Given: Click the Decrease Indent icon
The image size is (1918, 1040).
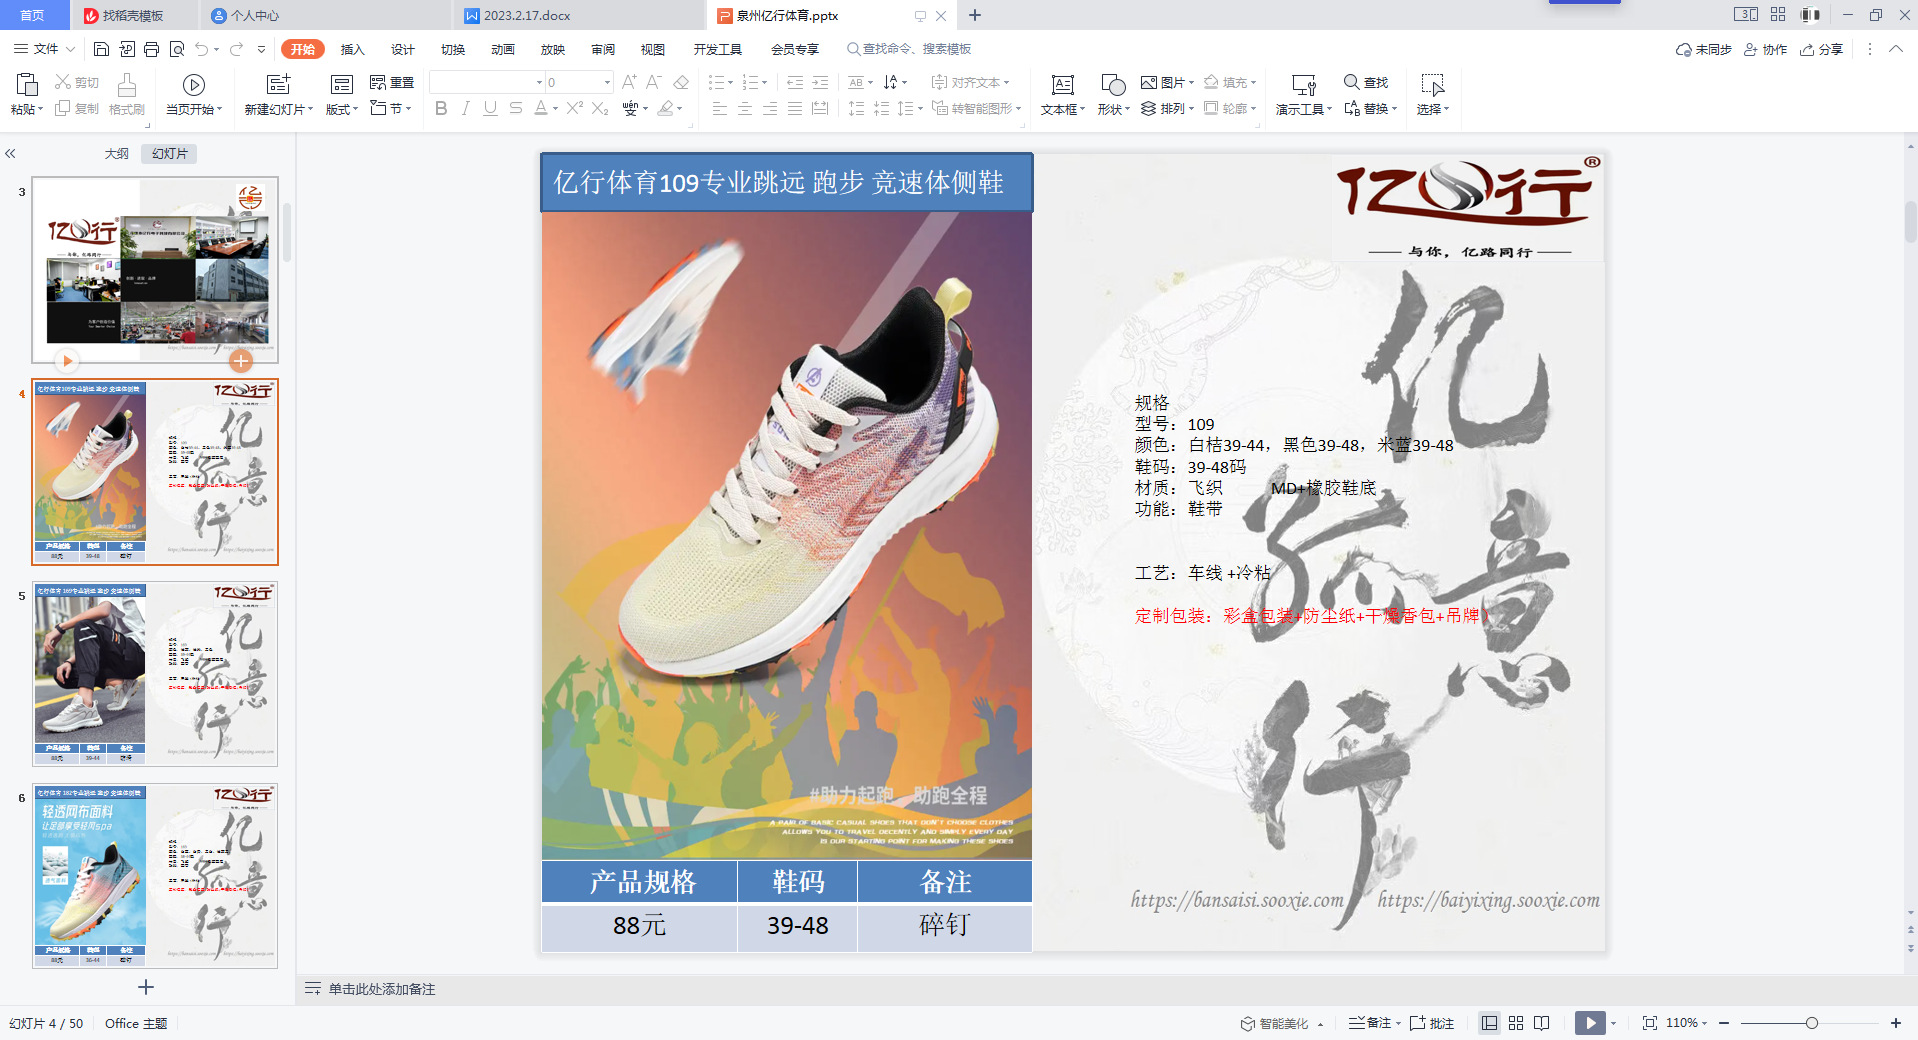Looking at the screenshot, I should (795, 82).
